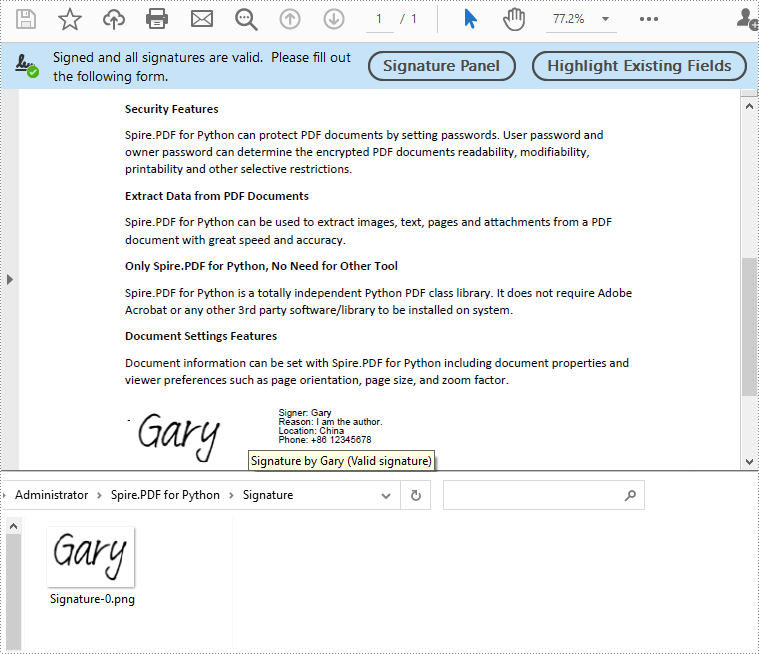Select the Signature-0.png thumbnail
This screenshot has height=654, width=759.
tap(91, 558)
